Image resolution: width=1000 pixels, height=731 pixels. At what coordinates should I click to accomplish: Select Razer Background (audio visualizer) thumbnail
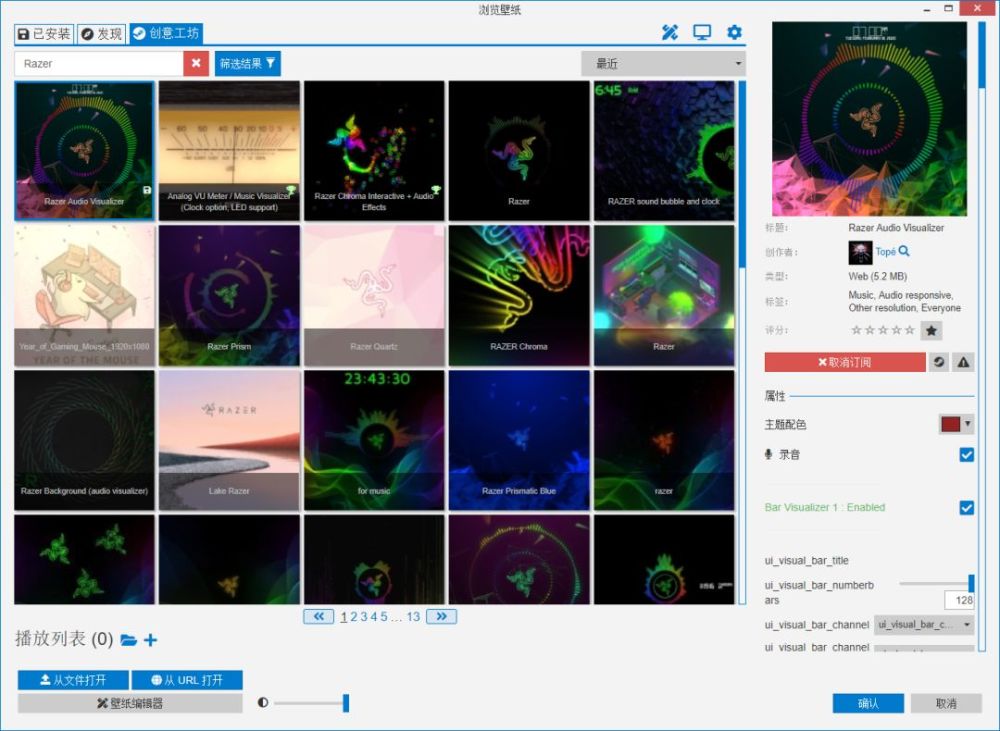(84, 440)
